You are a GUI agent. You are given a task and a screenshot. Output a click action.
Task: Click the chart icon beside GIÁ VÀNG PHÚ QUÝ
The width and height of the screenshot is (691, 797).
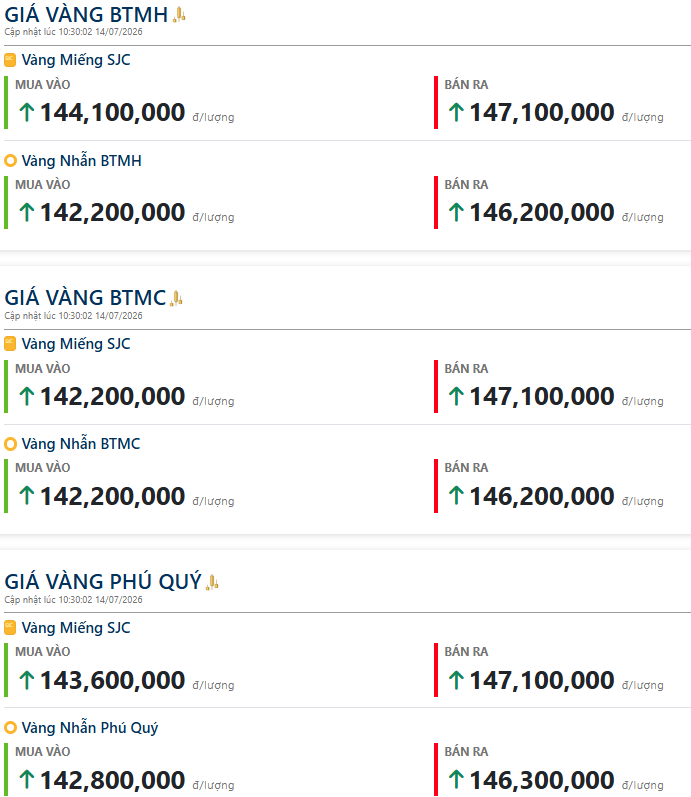pos(212,582)
